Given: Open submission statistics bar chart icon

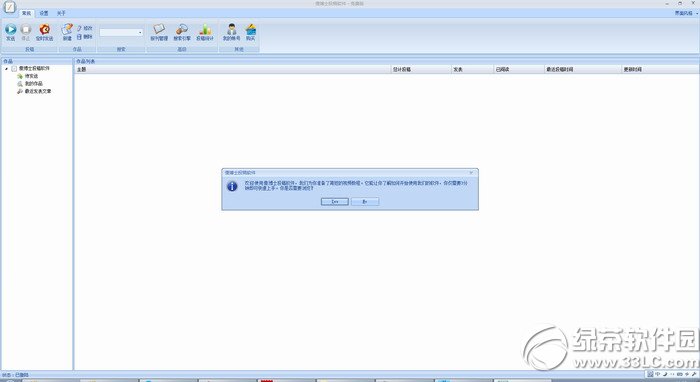Looking at the screenshot, I should 205,33.
